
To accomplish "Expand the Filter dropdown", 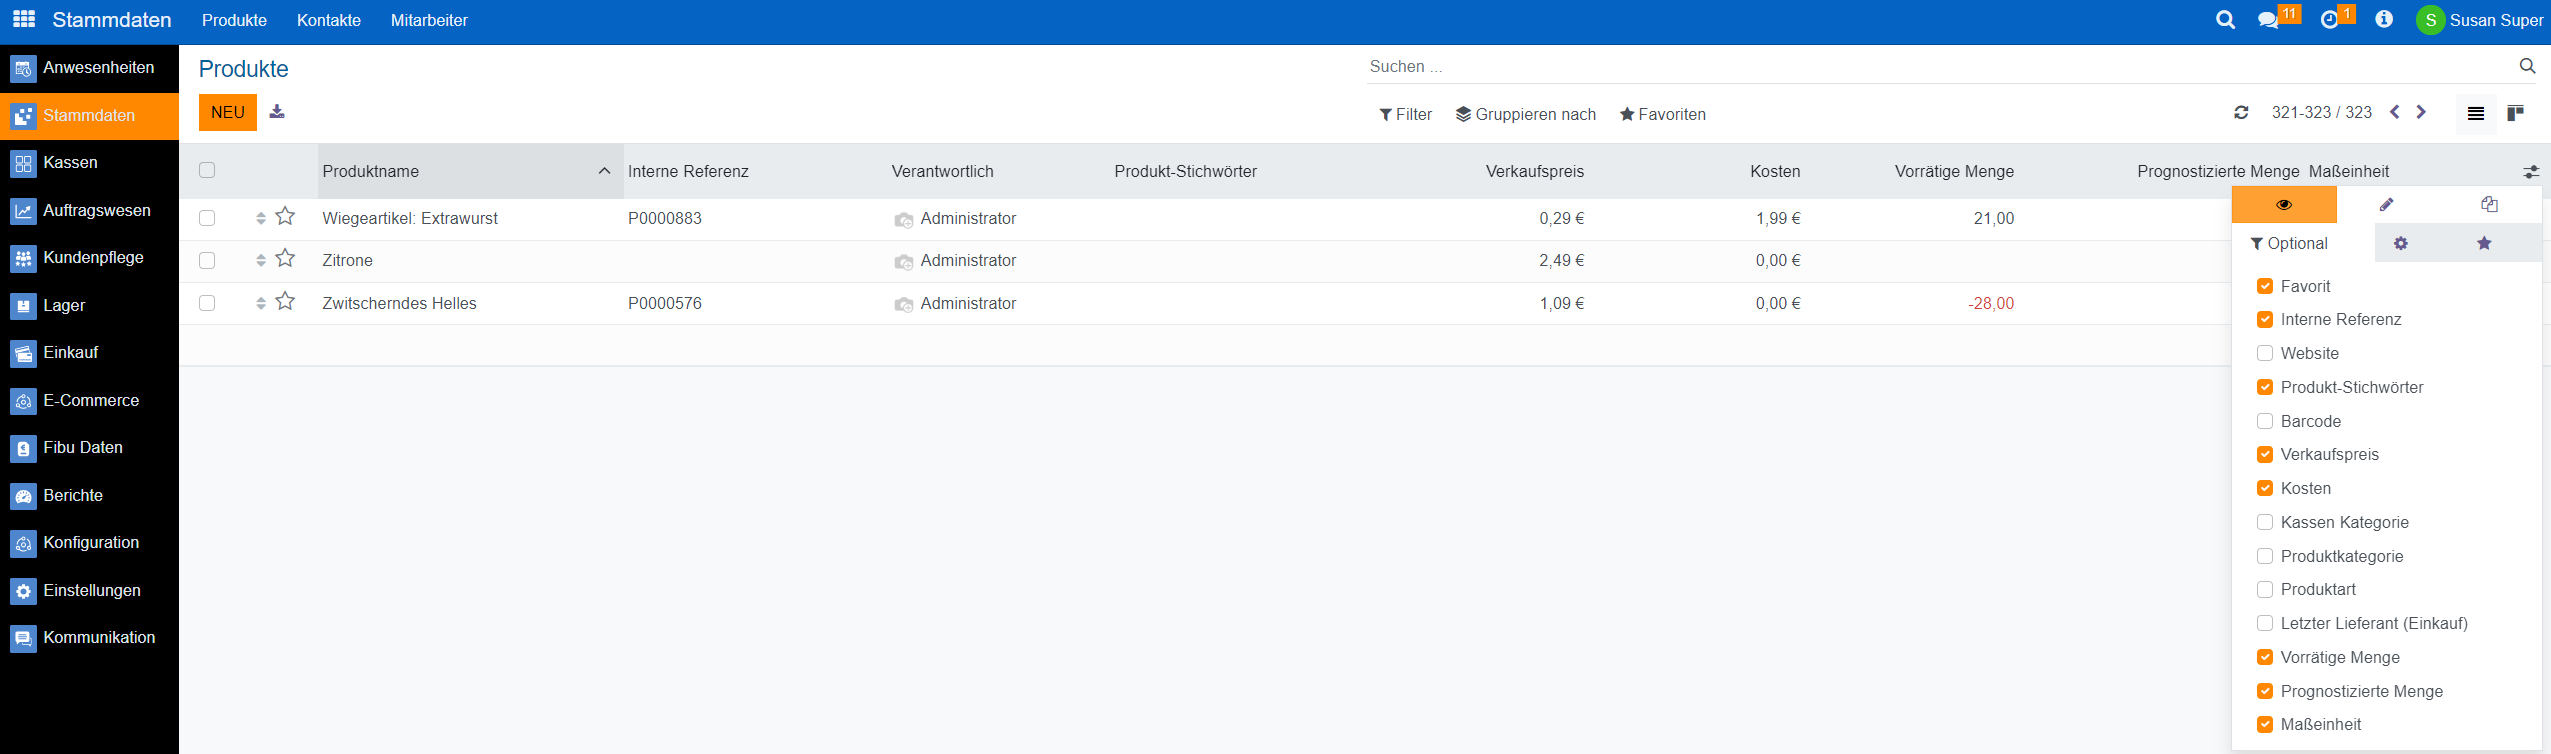I will [1405, 114].
